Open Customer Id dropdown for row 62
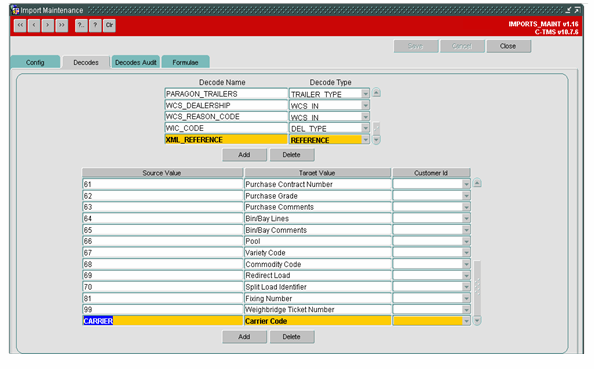Viewport: 594px width, 369px height. (x=466, y=195)
